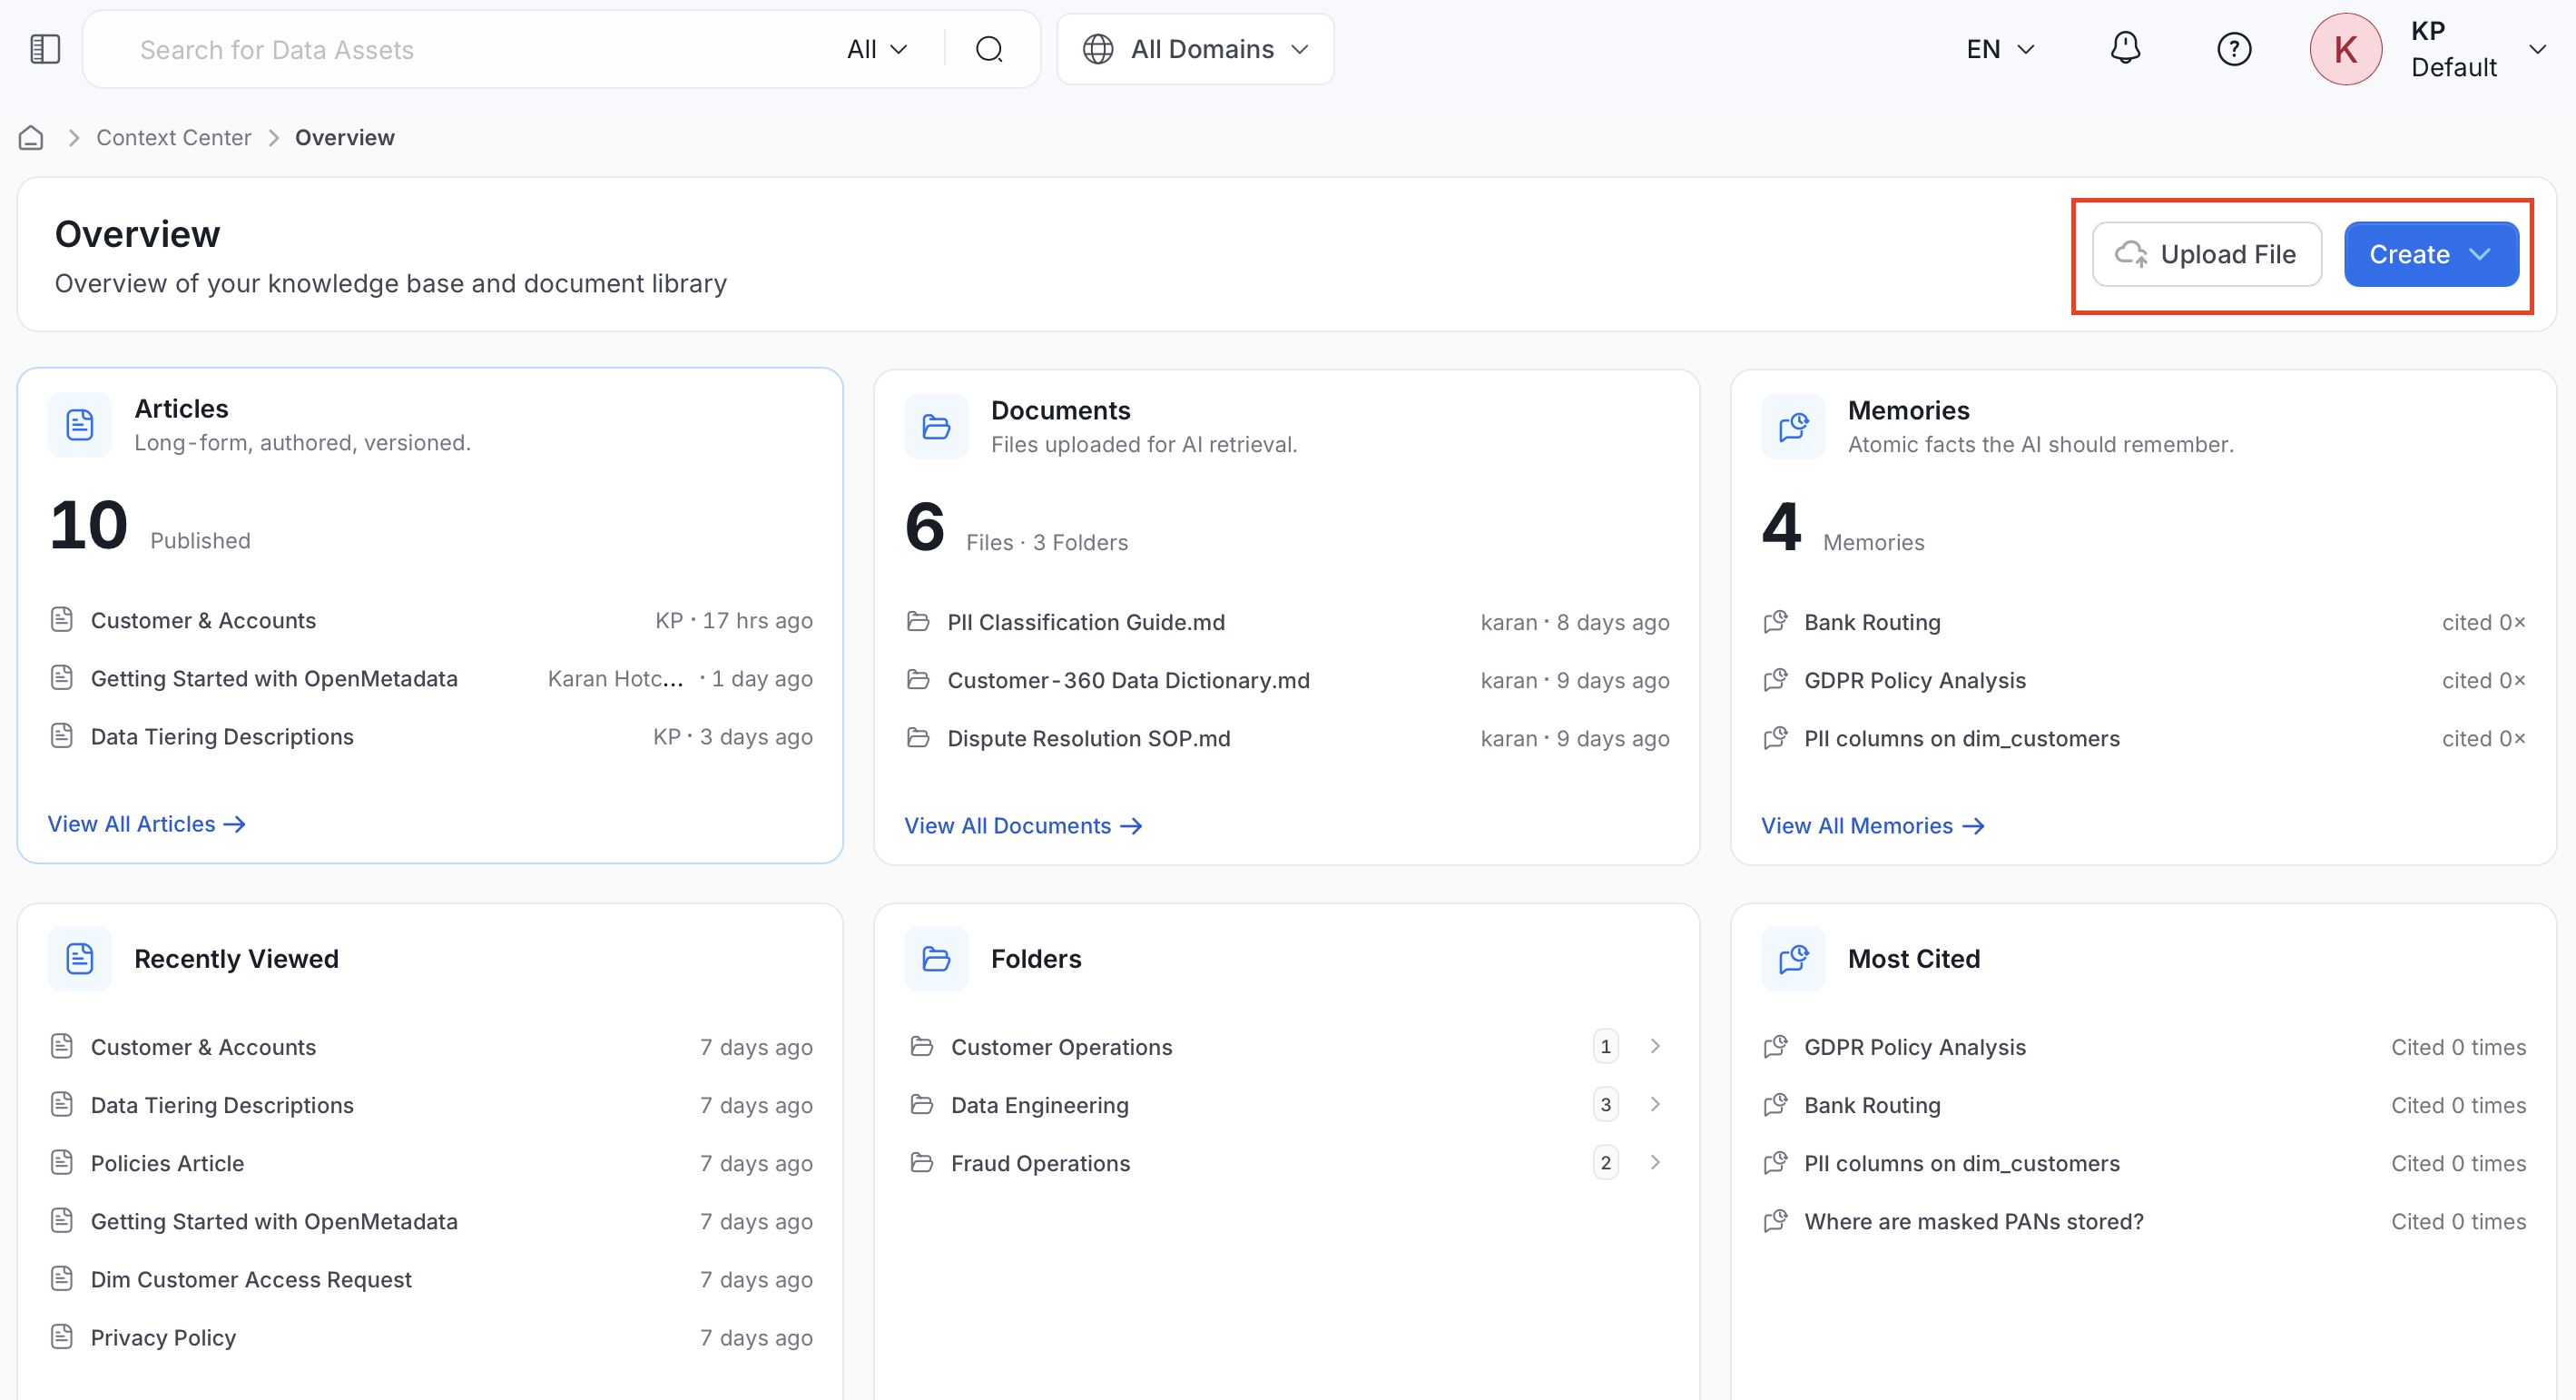Open the All Domains dropdown
The width and height of the screenshot is (2576, 1400).
click(1195, 49)
